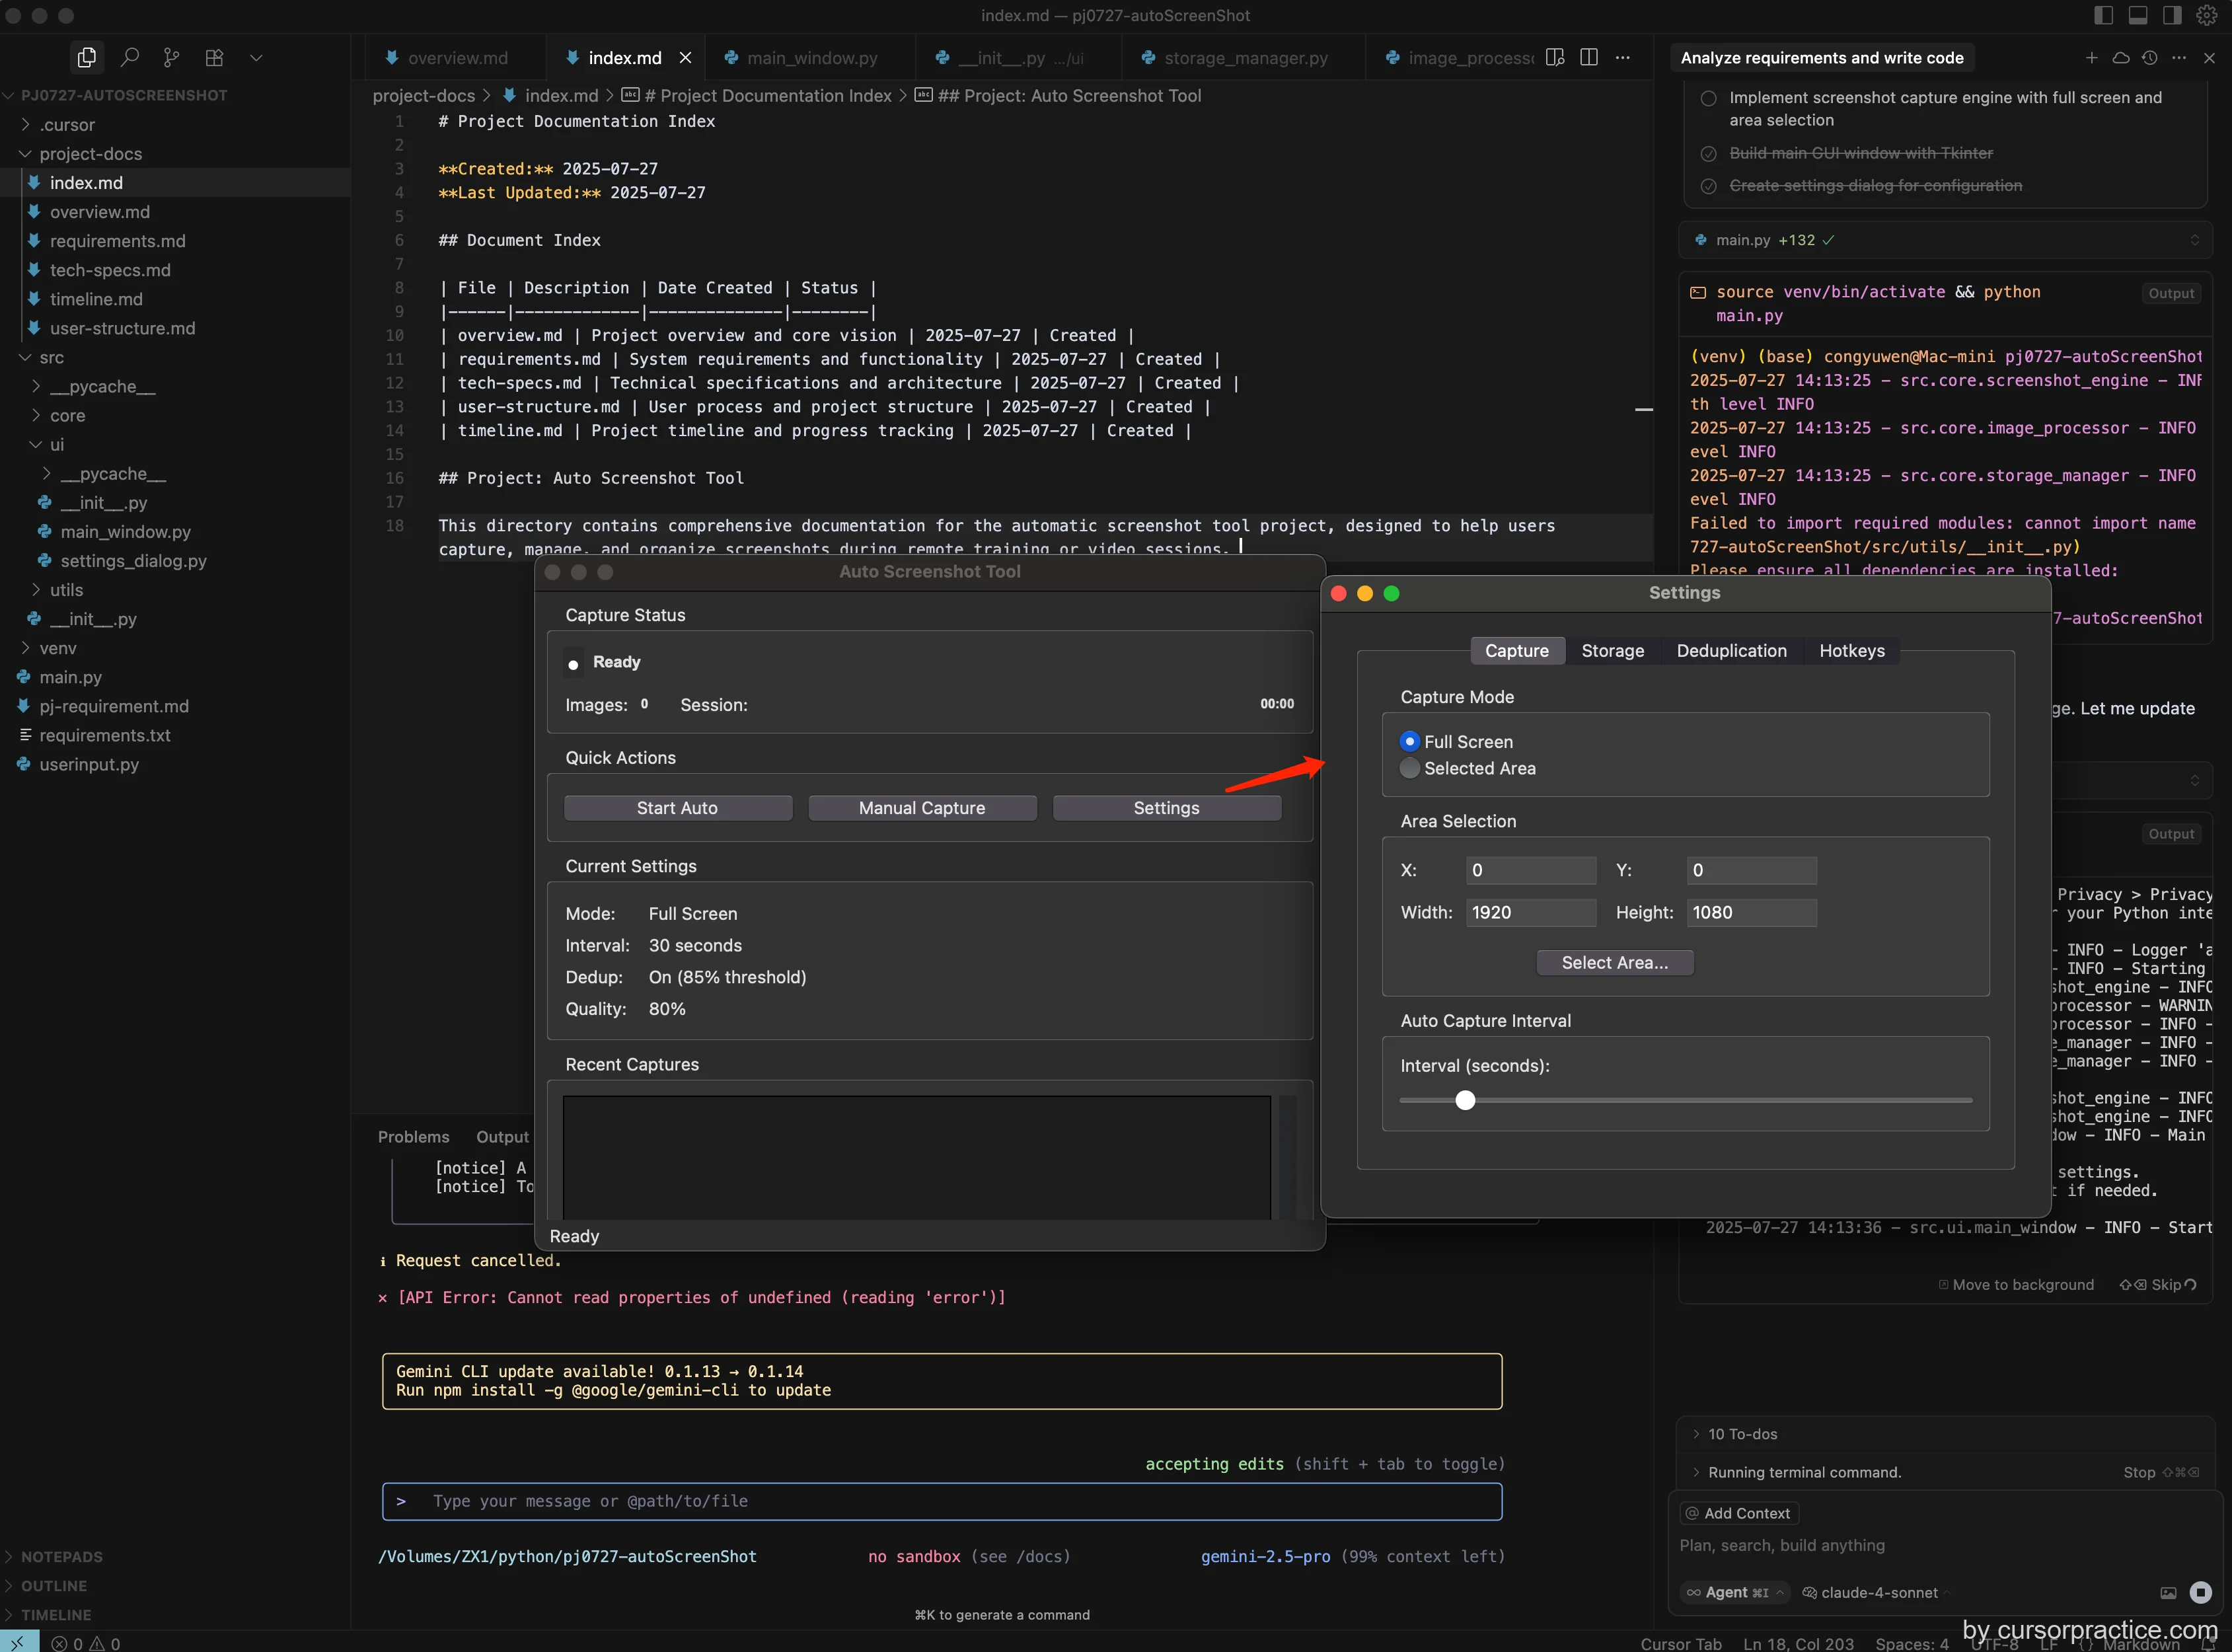Click Settings button in Auto Screenshot Tool
The height and width of the screenshot is (1652, 2232).
(x=1166, y=807)
